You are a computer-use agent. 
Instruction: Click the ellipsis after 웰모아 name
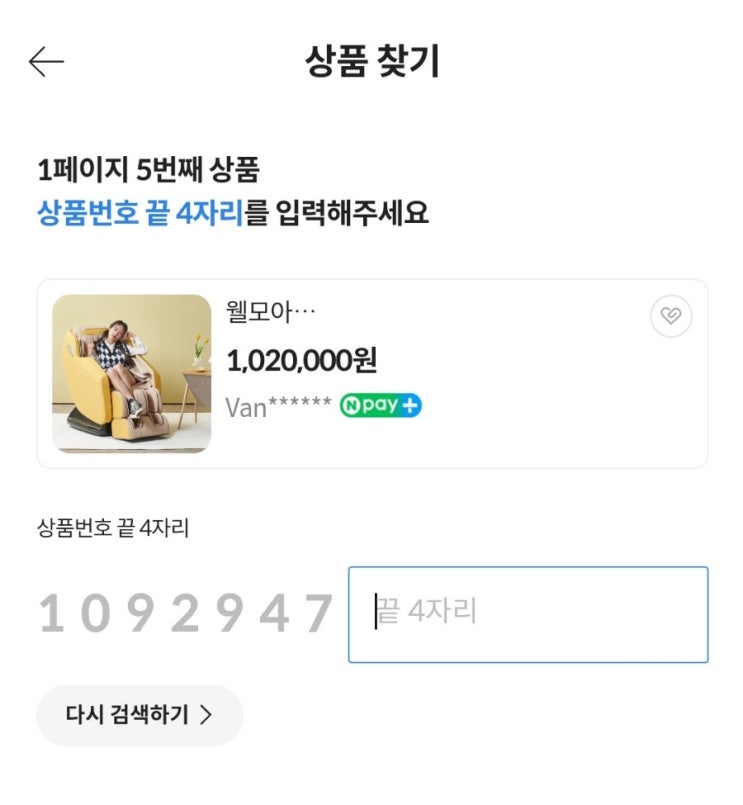tap(303, 313)
